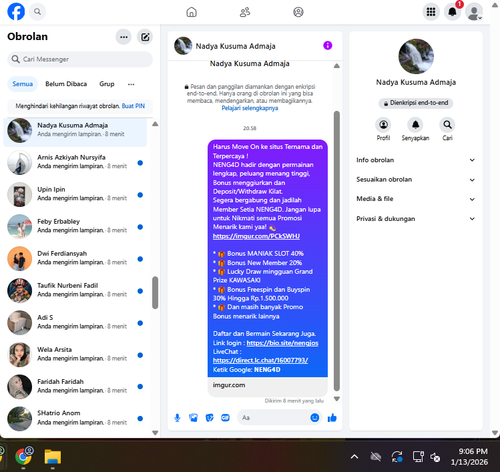Expand the Privasi & dukungan section

[x=415, y=219]
